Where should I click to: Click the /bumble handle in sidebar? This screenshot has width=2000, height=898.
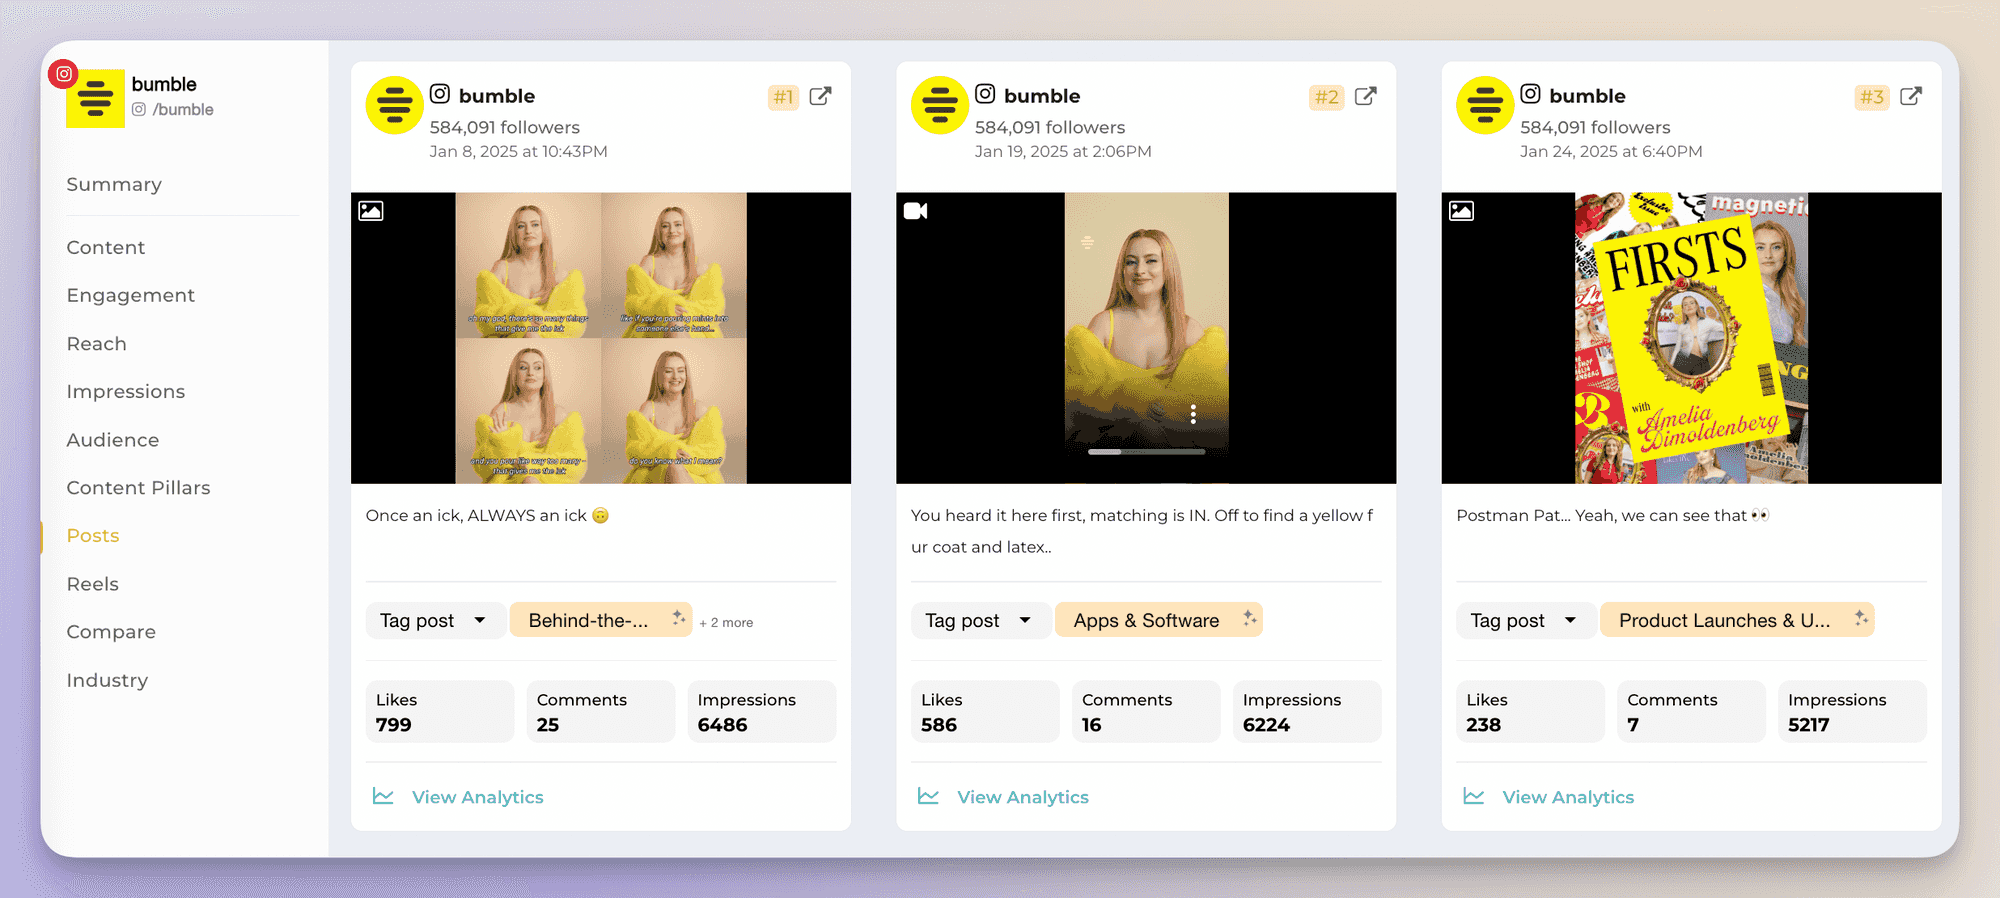[x=183, y=109]
